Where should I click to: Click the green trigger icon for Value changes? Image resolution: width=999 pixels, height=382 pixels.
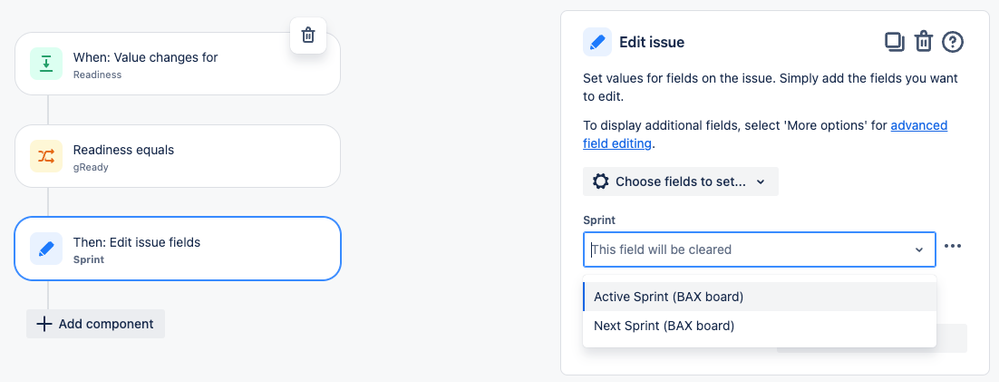click(x=46, y=64)
